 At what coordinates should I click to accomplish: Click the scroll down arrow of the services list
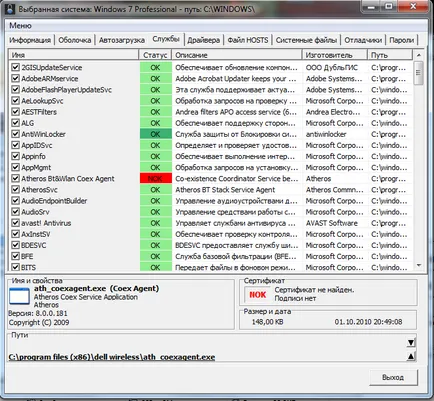click(419, 266)
